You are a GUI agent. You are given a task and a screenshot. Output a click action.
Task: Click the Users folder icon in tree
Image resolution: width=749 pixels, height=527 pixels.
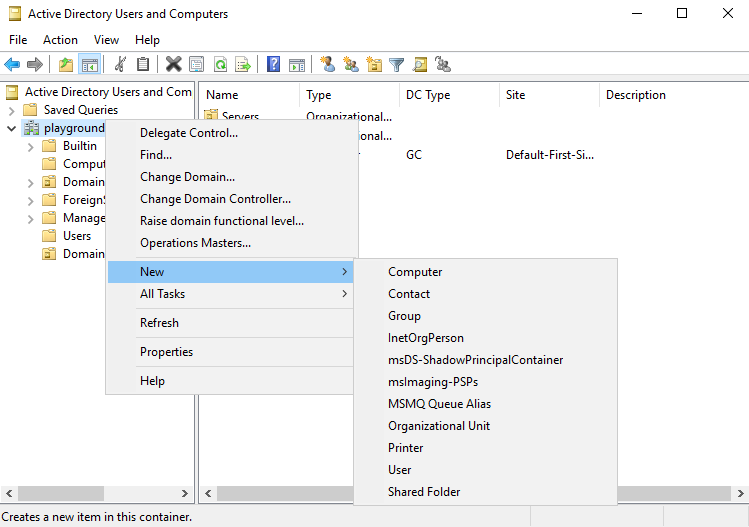click(x=49, y=236)
